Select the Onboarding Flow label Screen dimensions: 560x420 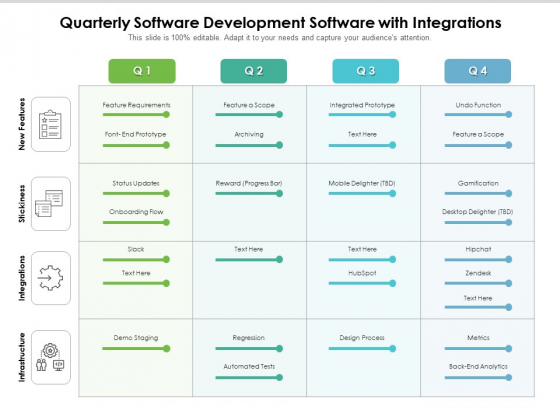pyautogui.click(x=136, y=212)
